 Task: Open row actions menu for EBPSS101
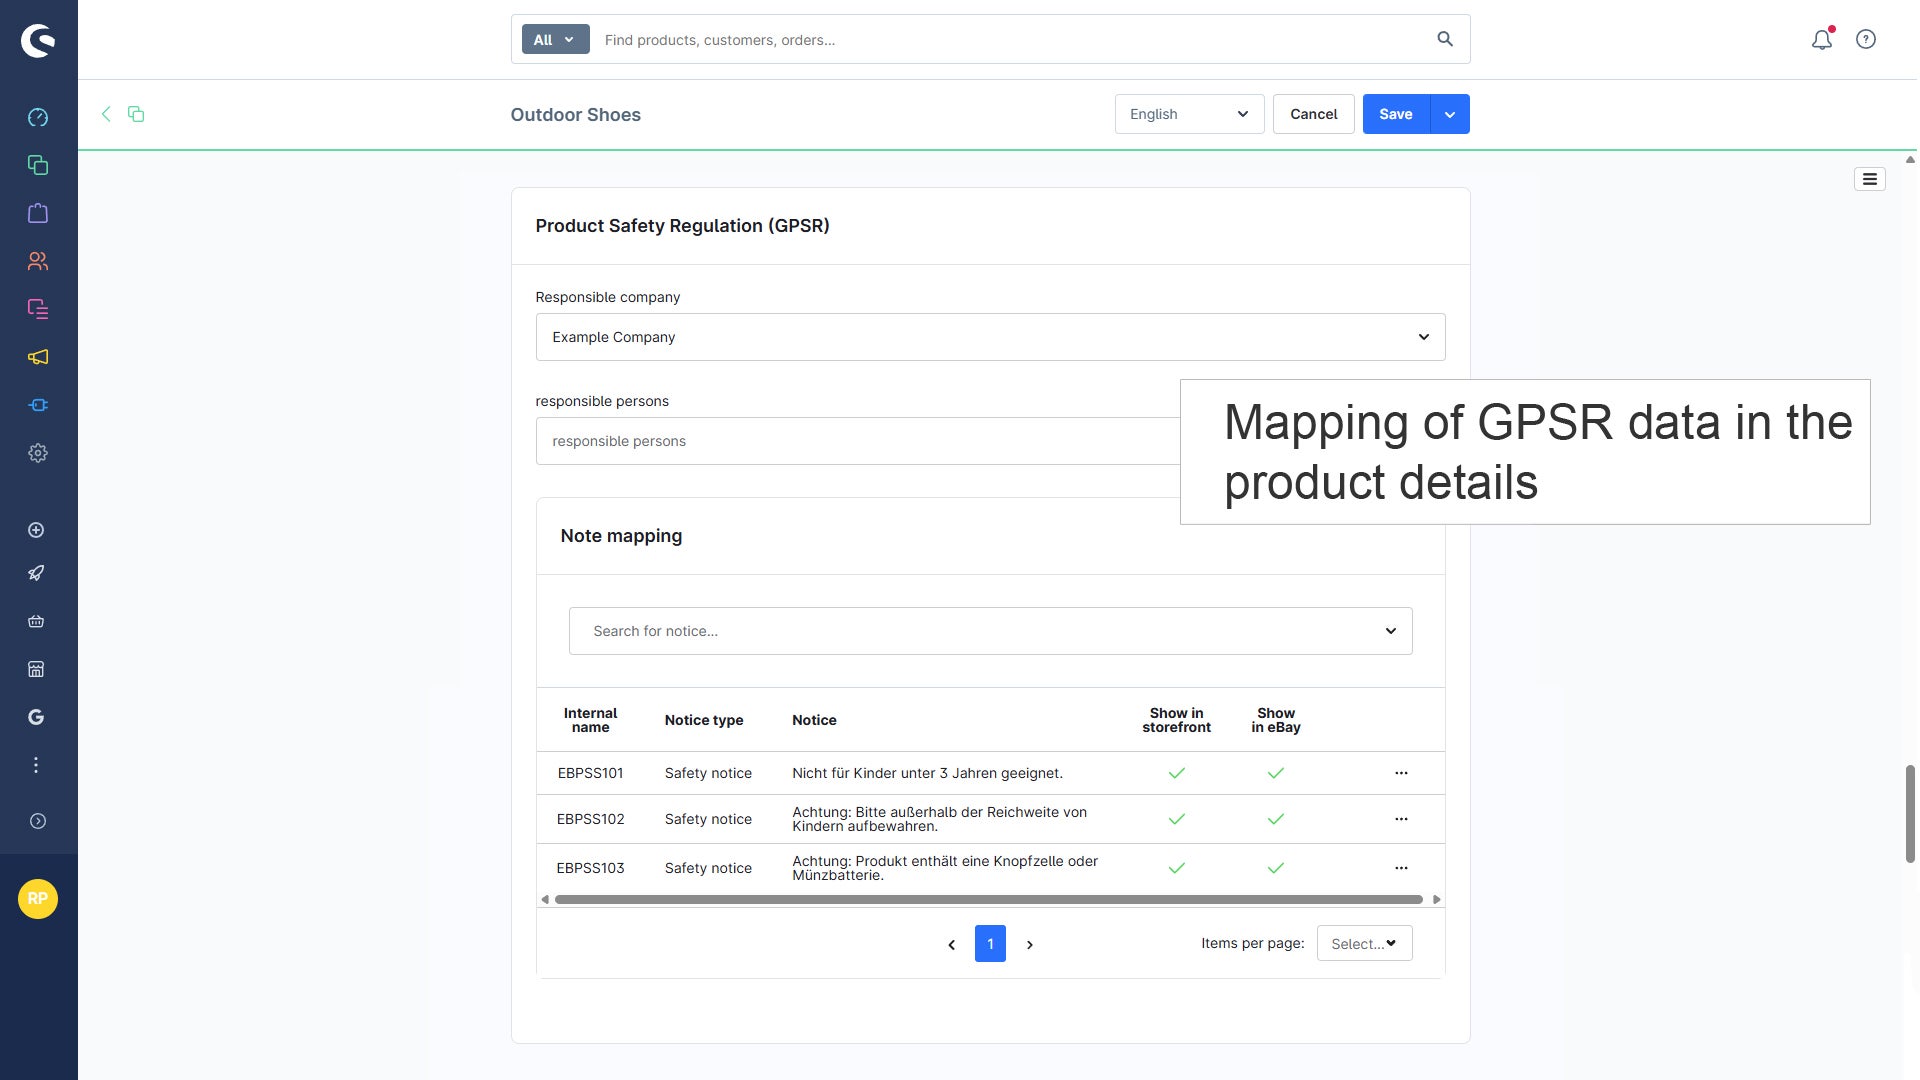point(1401,773)
